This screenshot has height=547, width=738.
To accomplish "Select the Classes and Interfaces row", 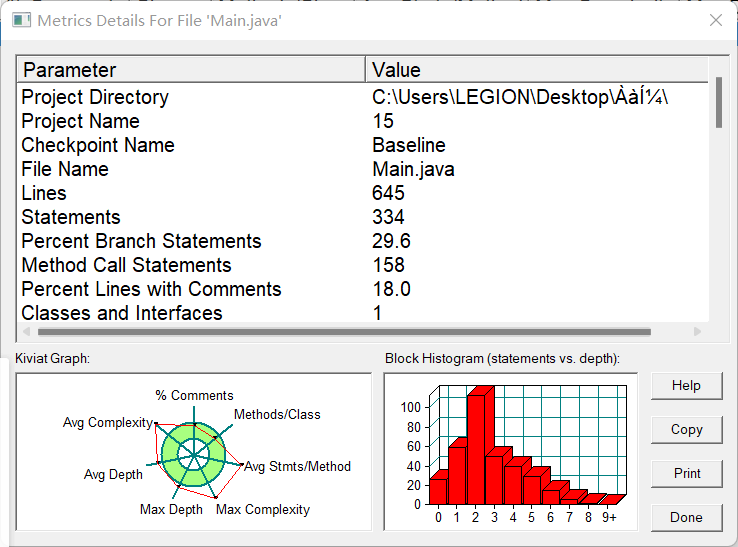I will pos(362,313).
